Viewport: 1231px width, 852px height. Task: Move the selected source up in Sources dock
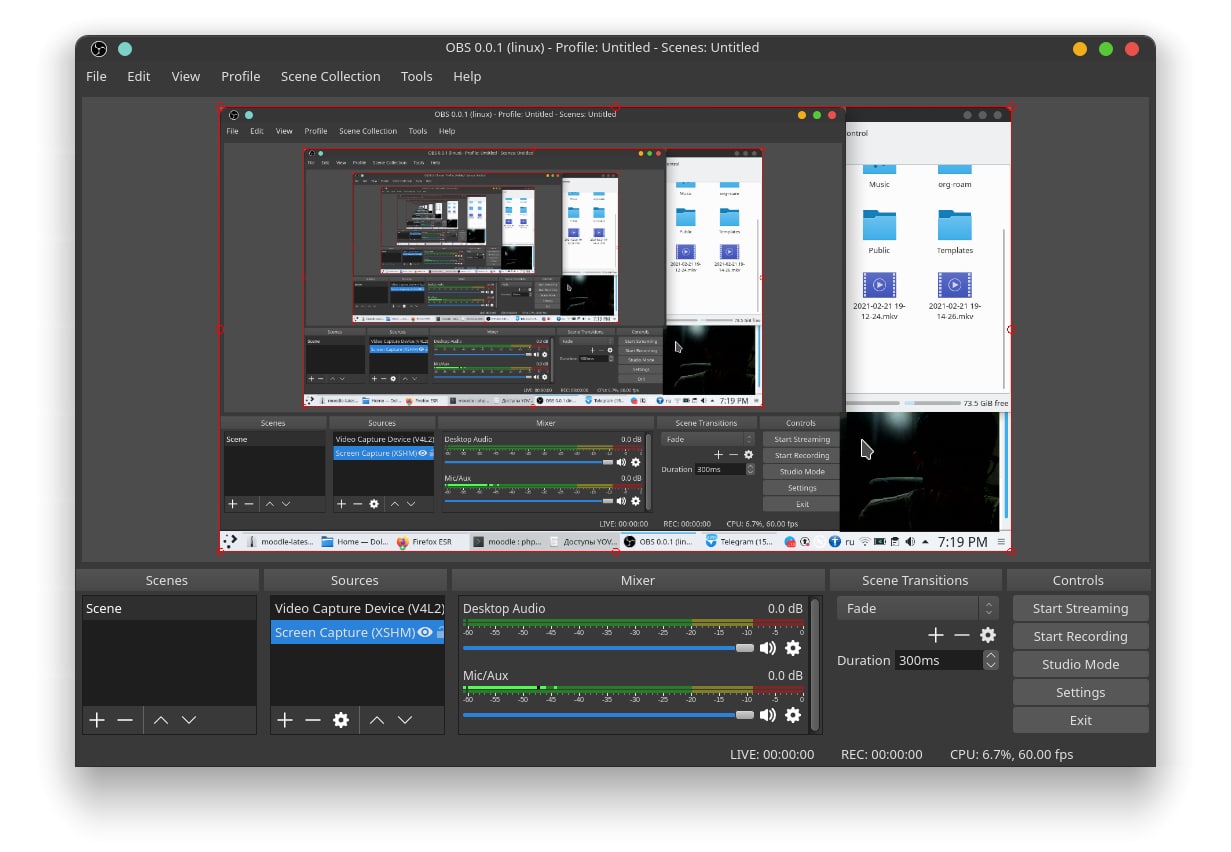[x=377, y=720]
